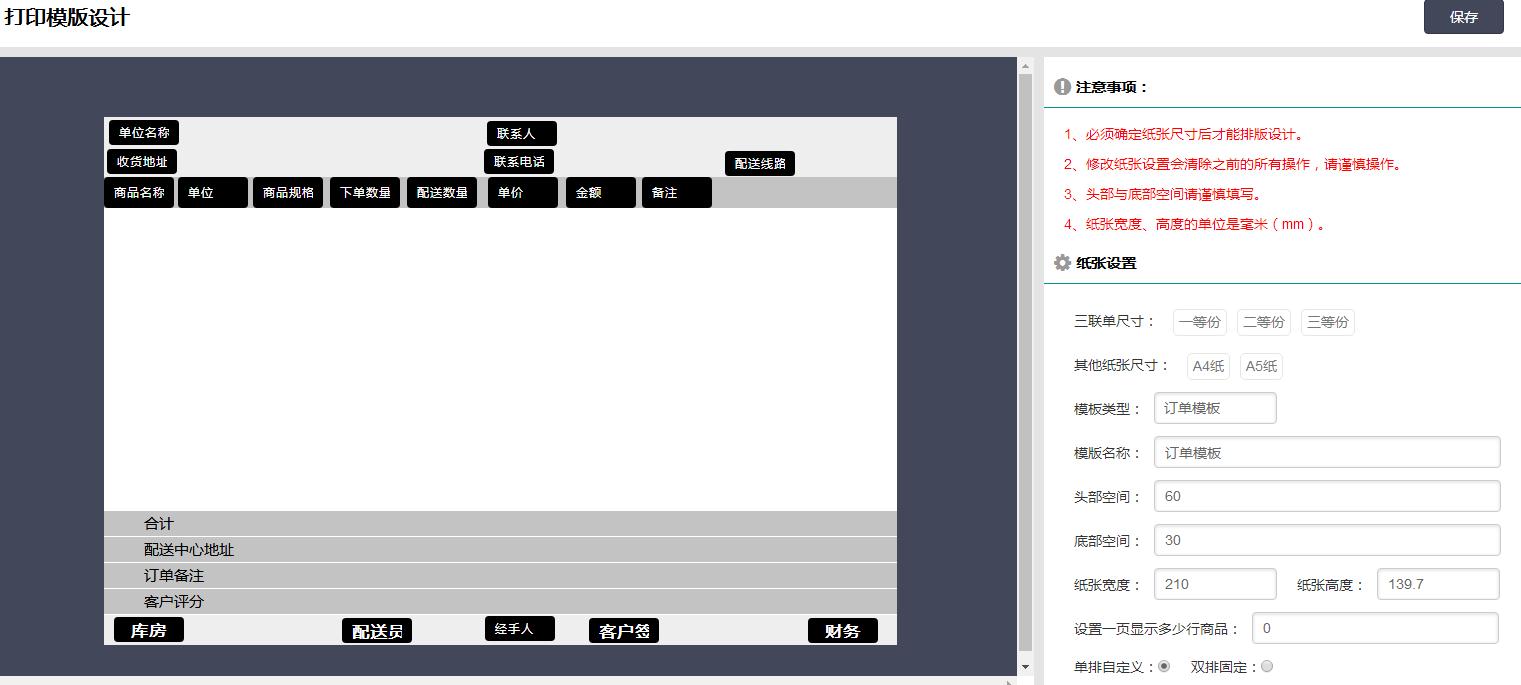The height and width of the screenshot is (685, 1521).
Task: Select the 配送线路 template block
Action: 759,164
